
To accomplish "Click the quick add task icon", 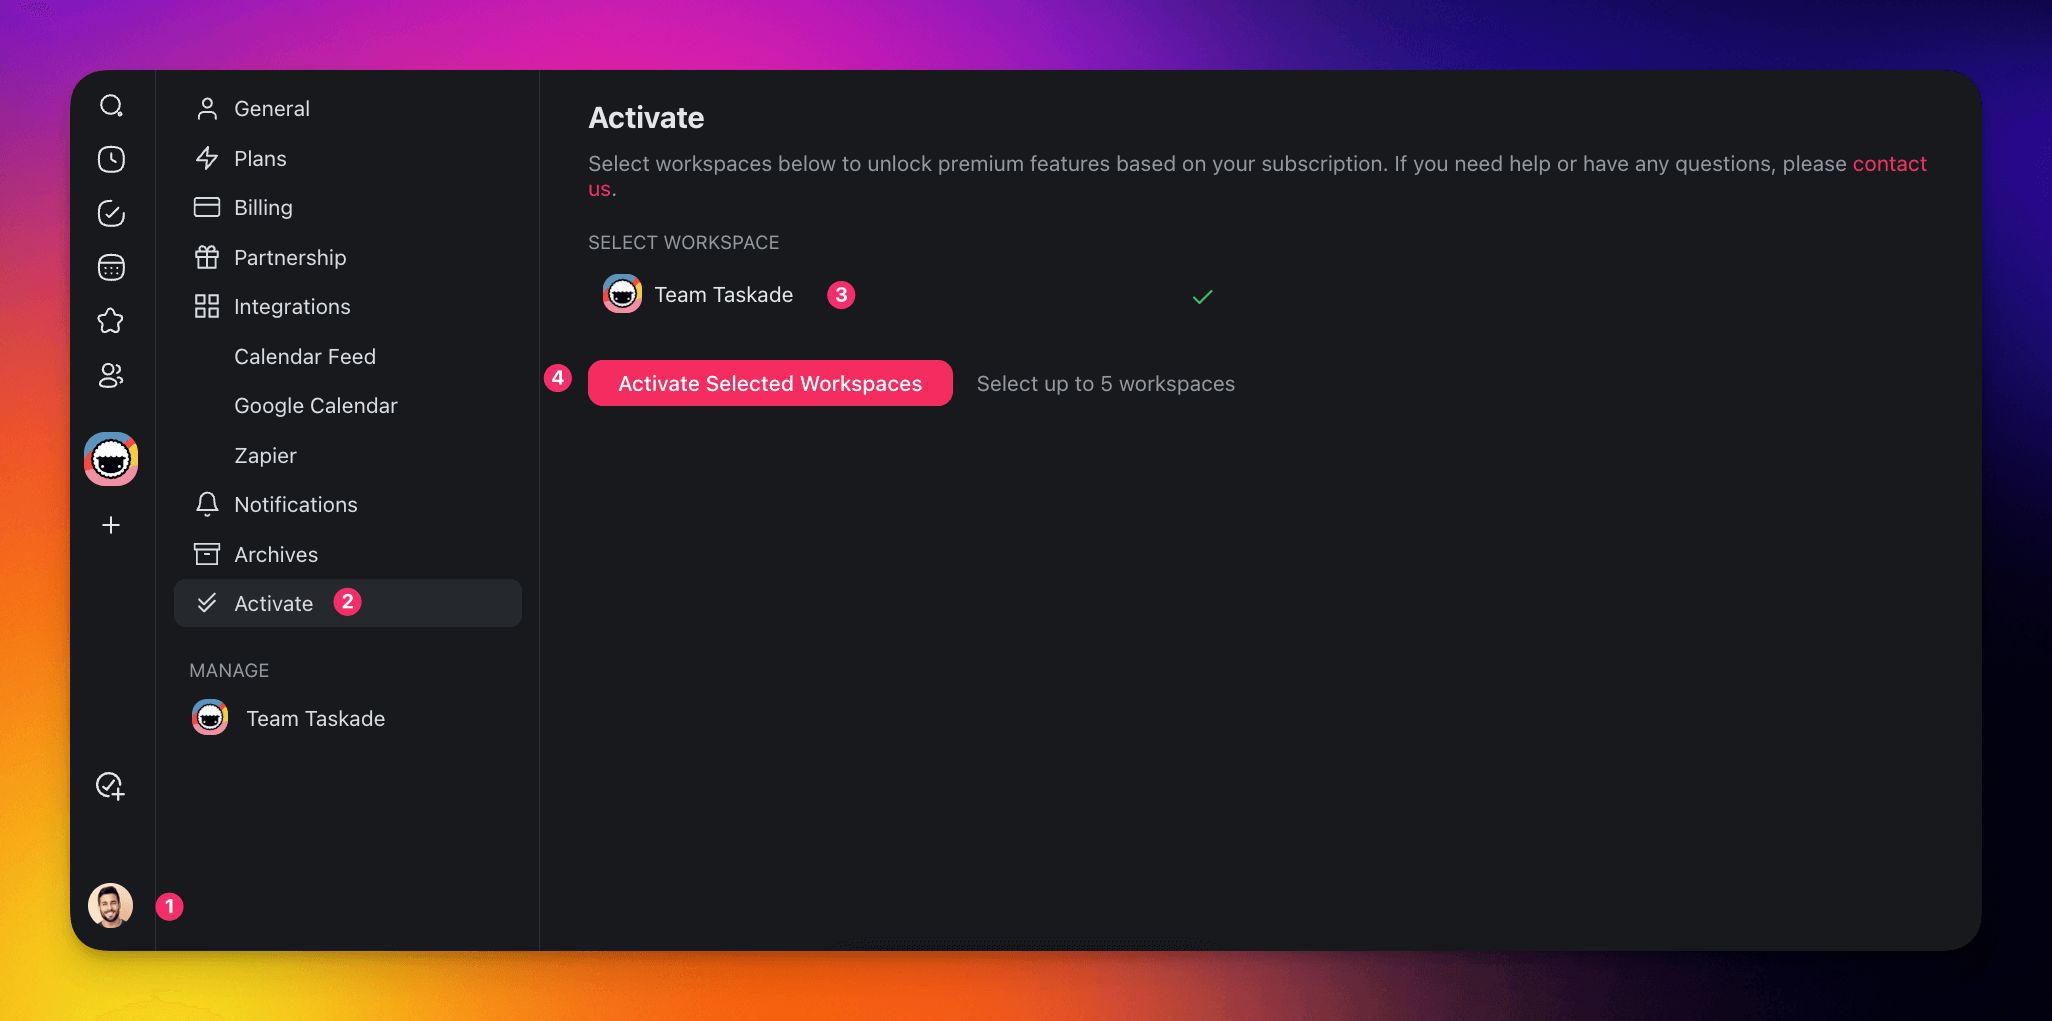I will point(110,786).
